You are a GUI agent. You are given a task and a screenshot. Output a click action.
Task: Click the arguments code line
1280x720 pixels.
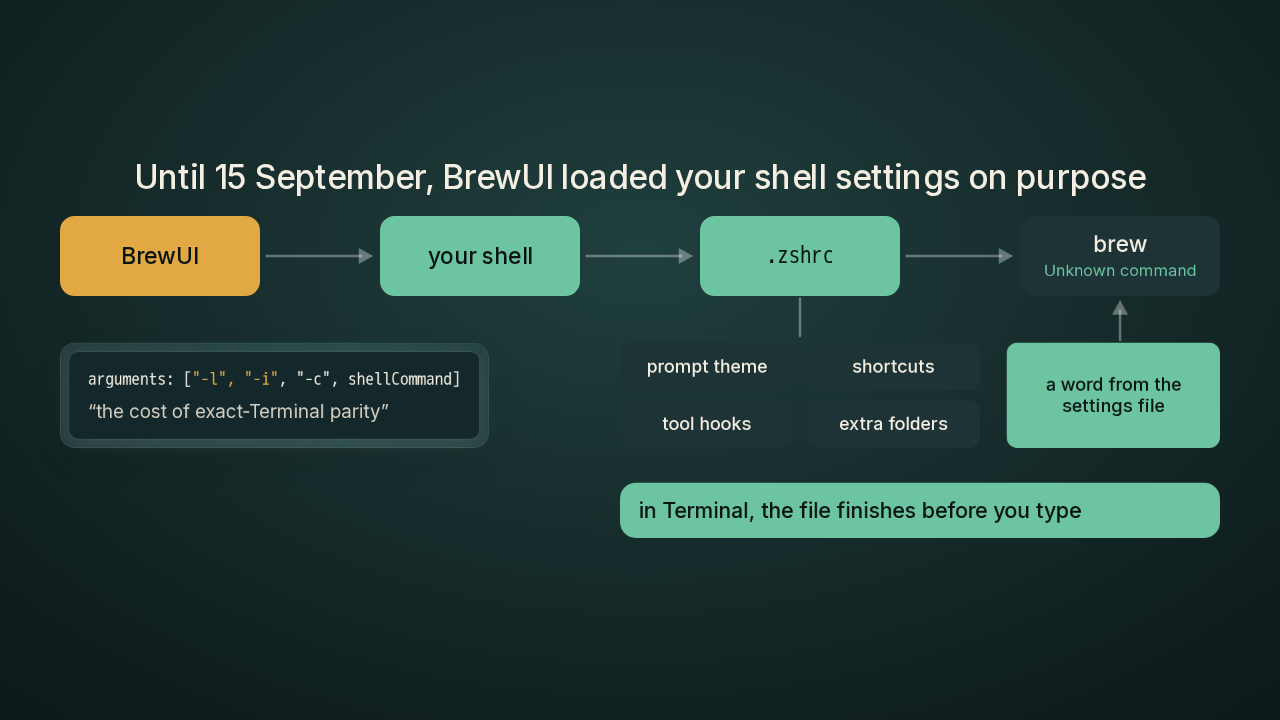[x=274, y=379]
